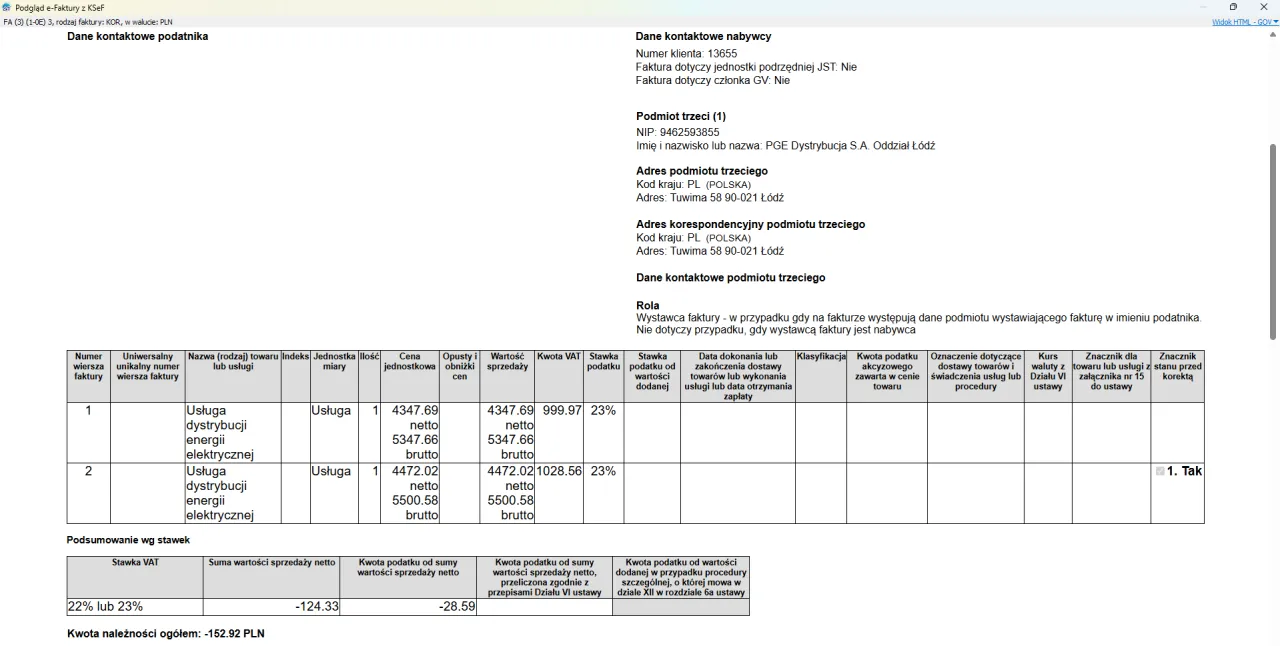Screen dimensions: 1280x646
Task: Click the 'Numer klienta: 13655' line
Action: 686,54
